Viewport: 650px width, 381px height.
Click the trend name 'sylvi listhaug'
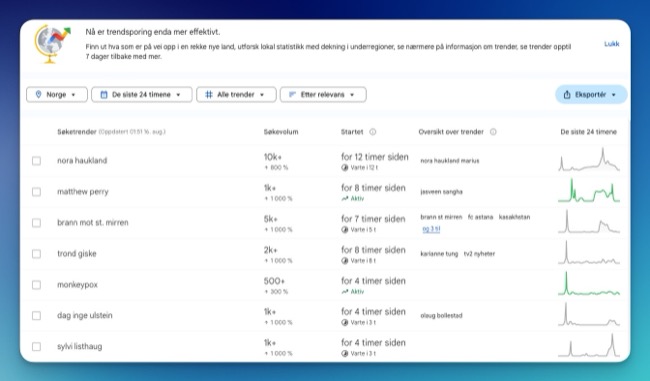(x=80, y=347)
